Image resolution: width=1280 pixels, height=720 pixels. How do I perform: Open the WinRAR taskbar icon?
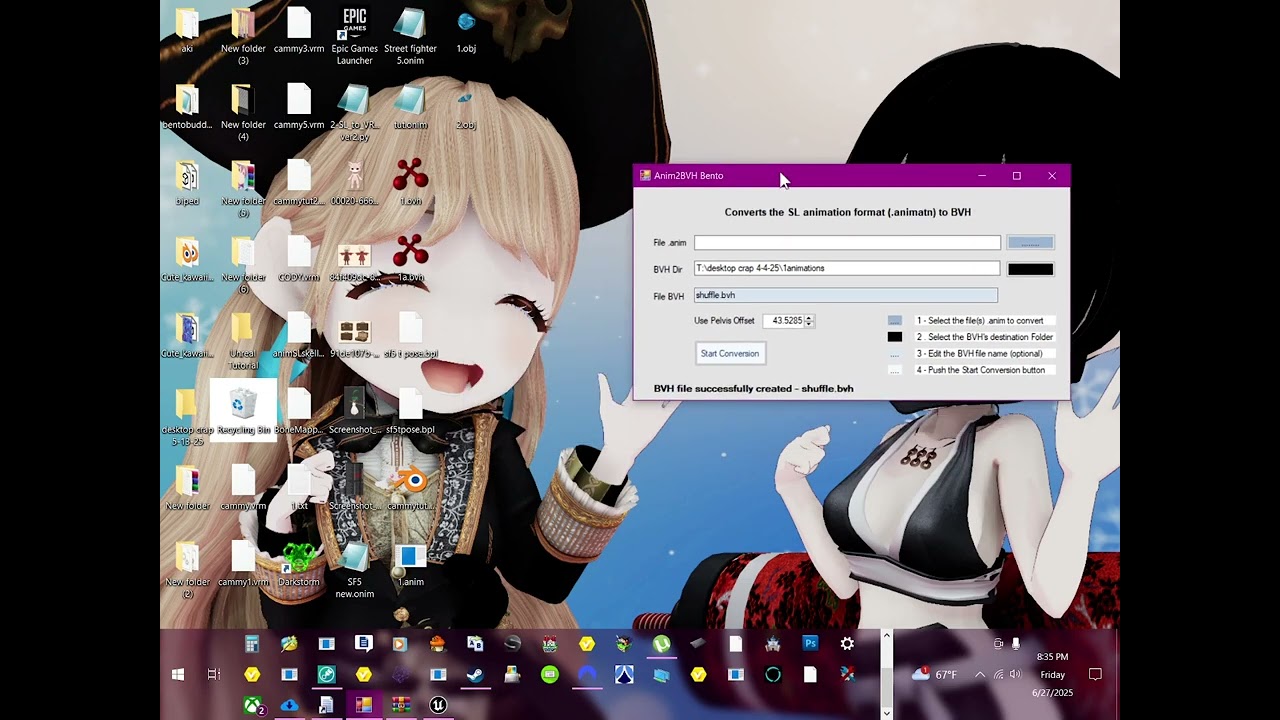[401, 706]
